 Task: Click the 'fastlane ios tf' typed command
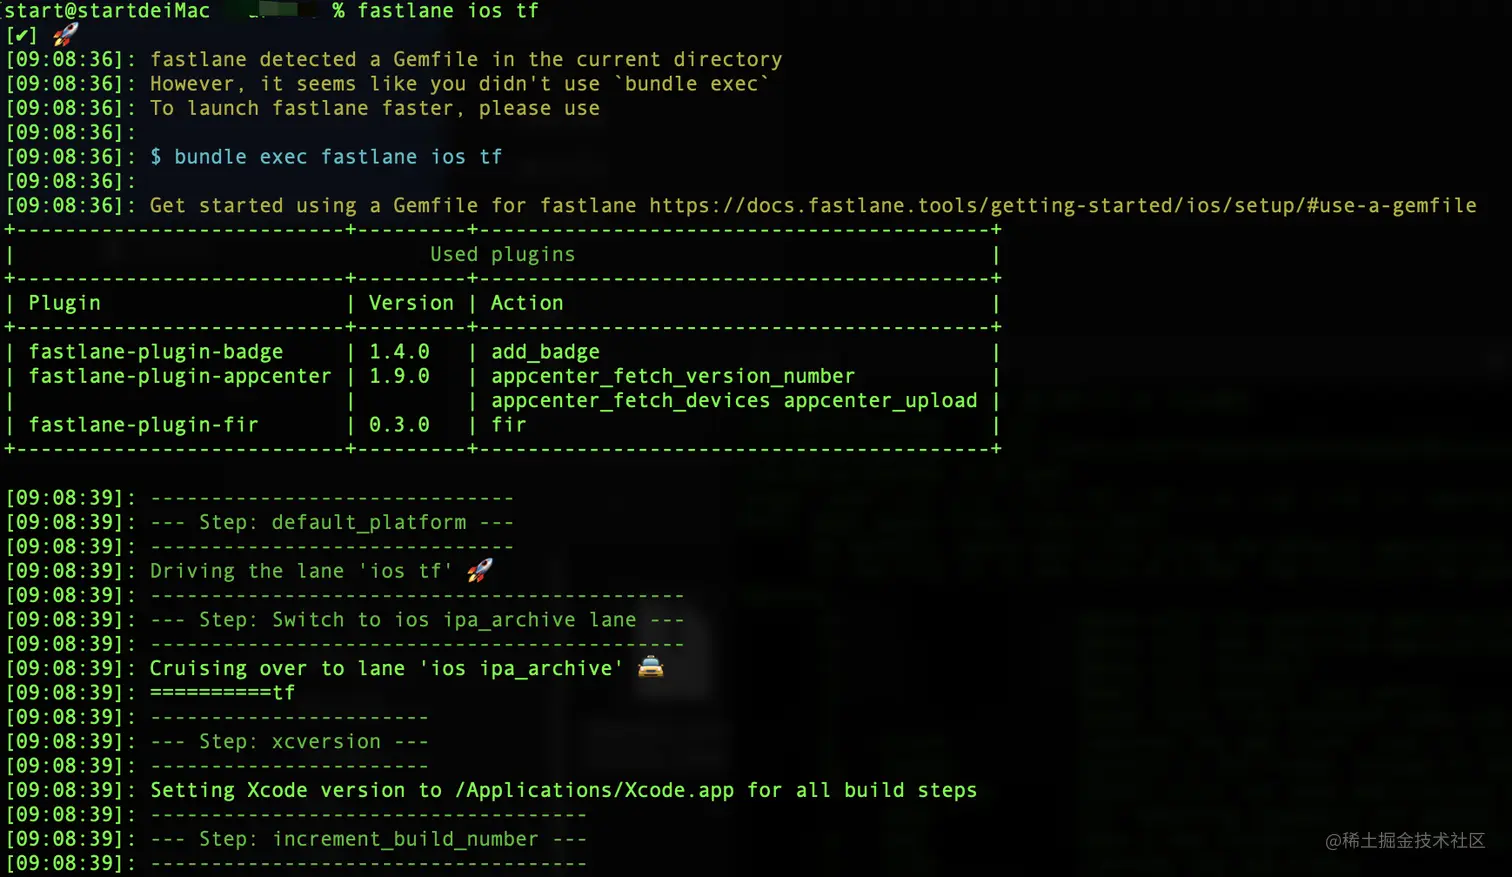(x=449, y=11)
